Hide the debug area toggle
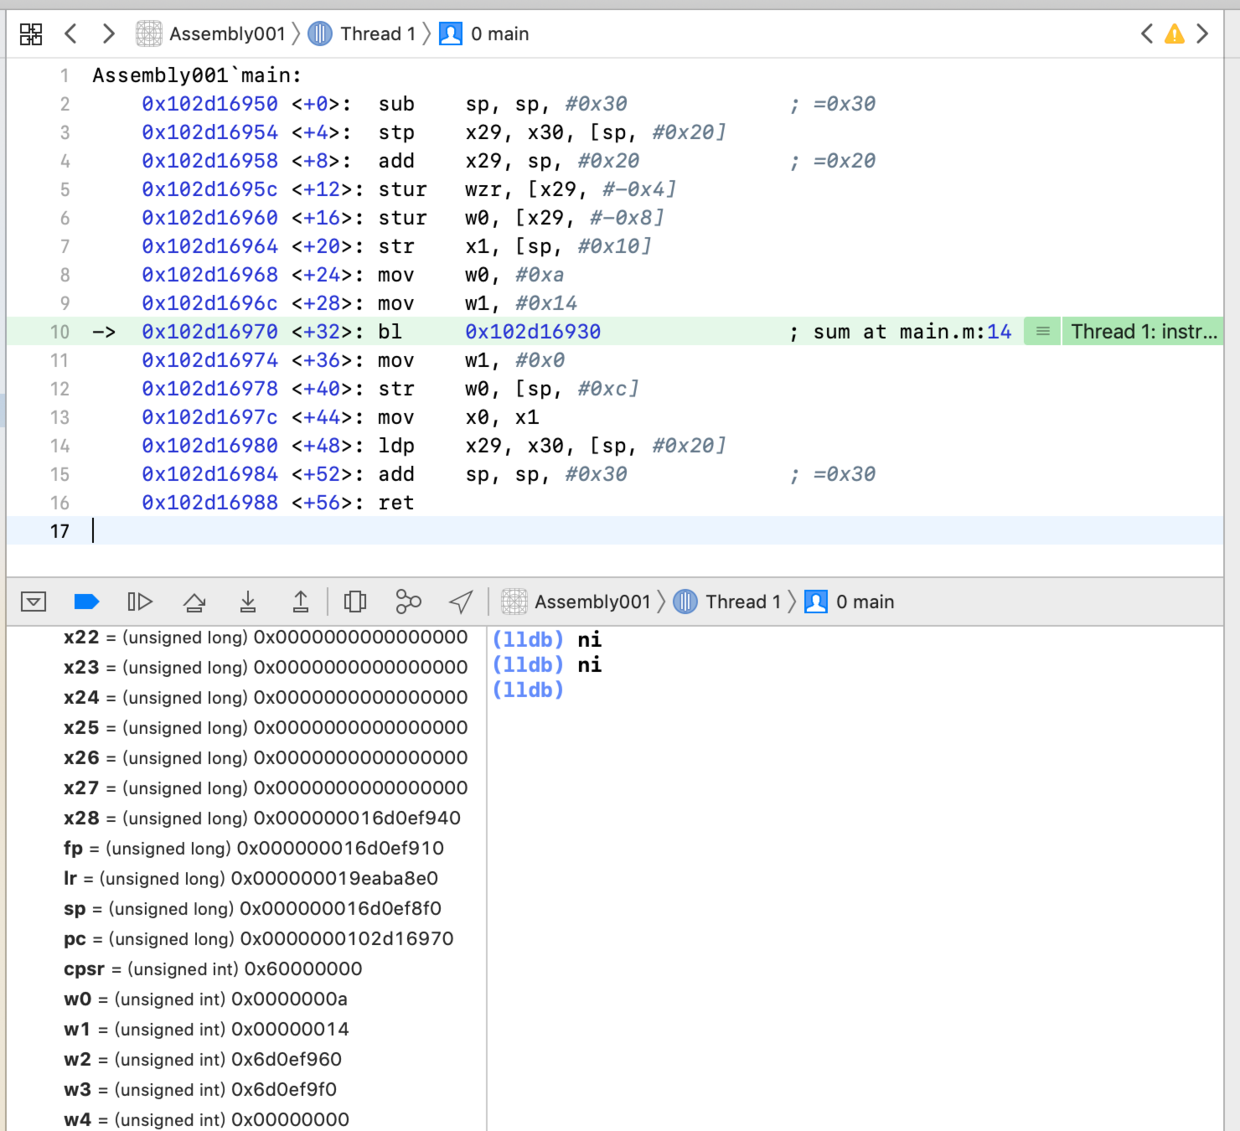This screenshot has width=1240, height=1131. click(x=33, y=602)
